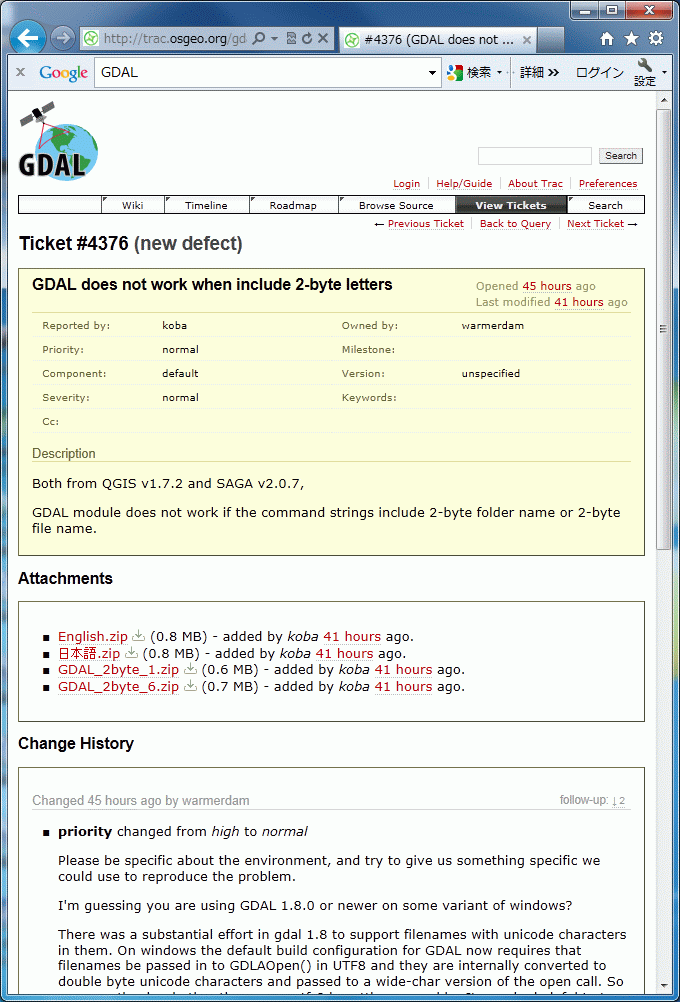The width and height of the screenshot is (680, 1002).
Task: Click the Trac search input field
Action: pos(534,156)
